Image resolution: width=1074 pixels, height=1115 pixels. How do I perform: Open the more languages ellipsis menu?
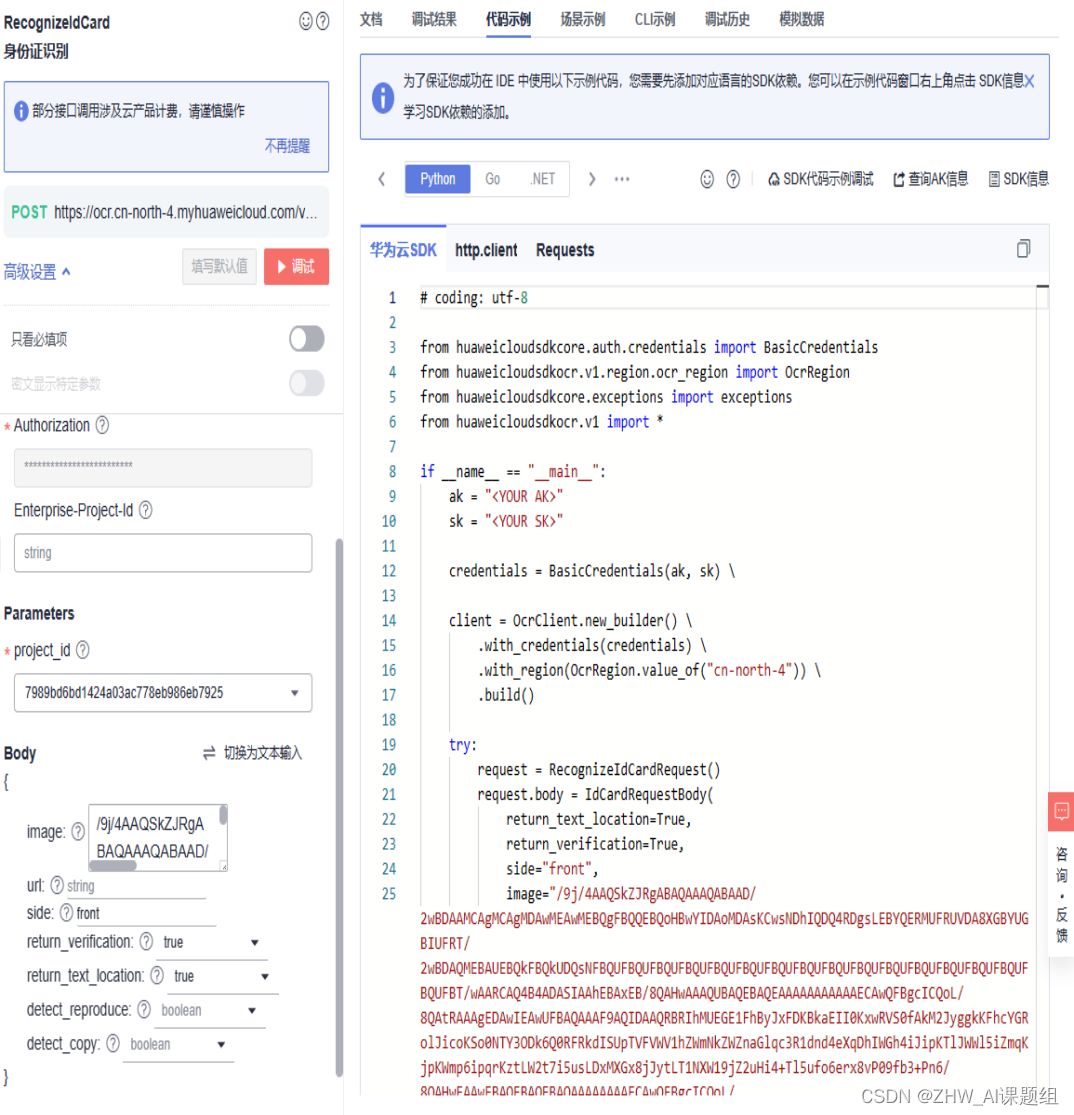point(622,179)
